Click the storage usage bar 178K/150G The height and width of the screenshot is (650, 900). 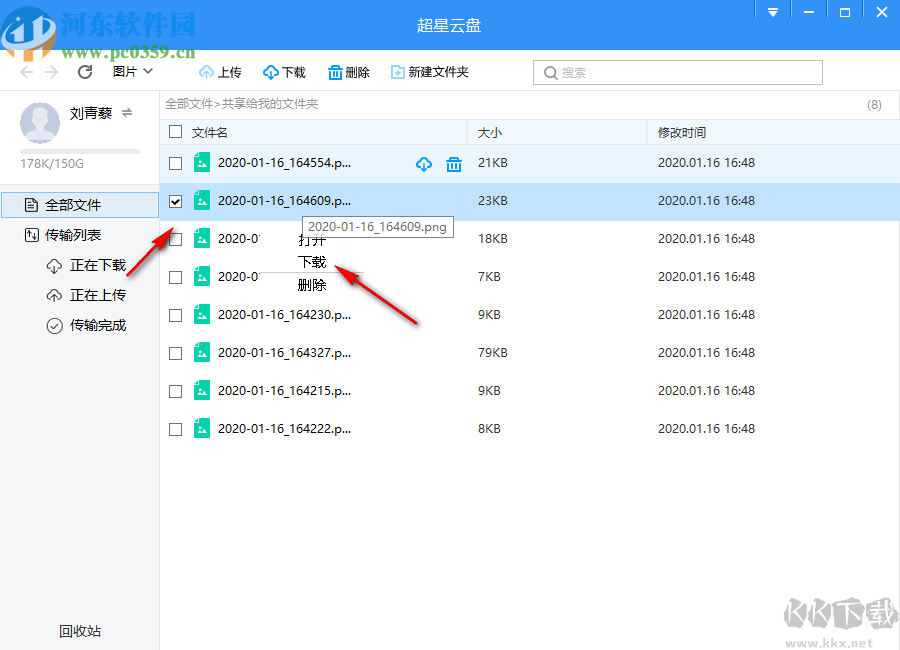click(x=80, y=152)
